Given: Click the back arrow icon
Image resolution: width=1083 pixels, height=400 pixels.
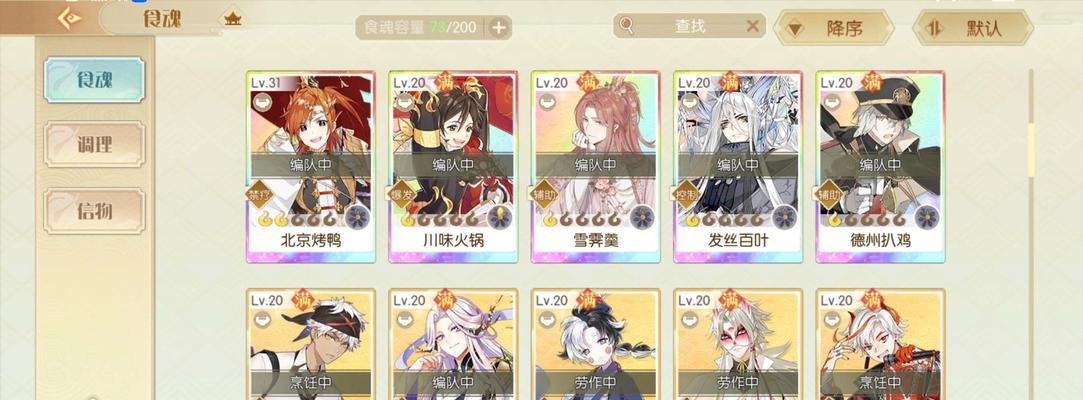Looking at the screenshot, I should coord(69,18).
